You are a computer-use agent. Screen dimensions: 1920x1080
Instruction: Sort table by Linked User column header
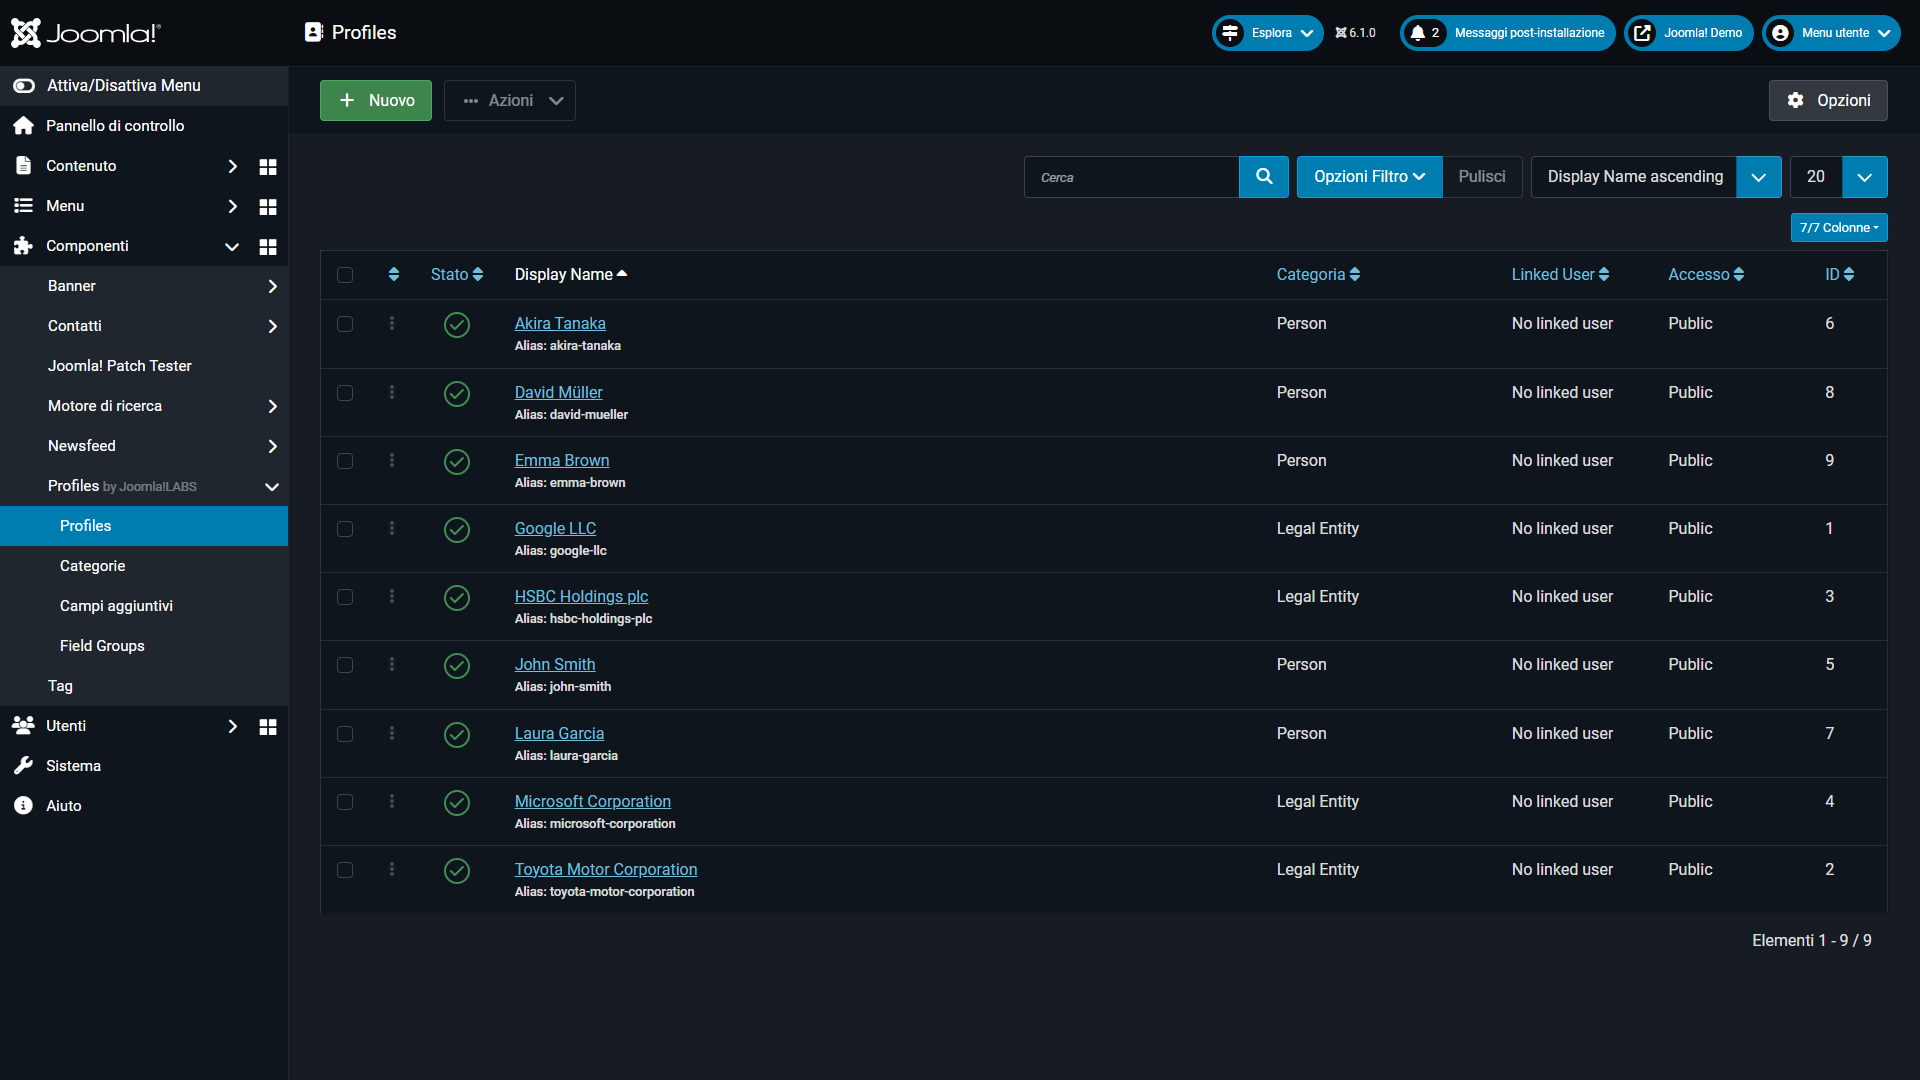coord(1560,274)
